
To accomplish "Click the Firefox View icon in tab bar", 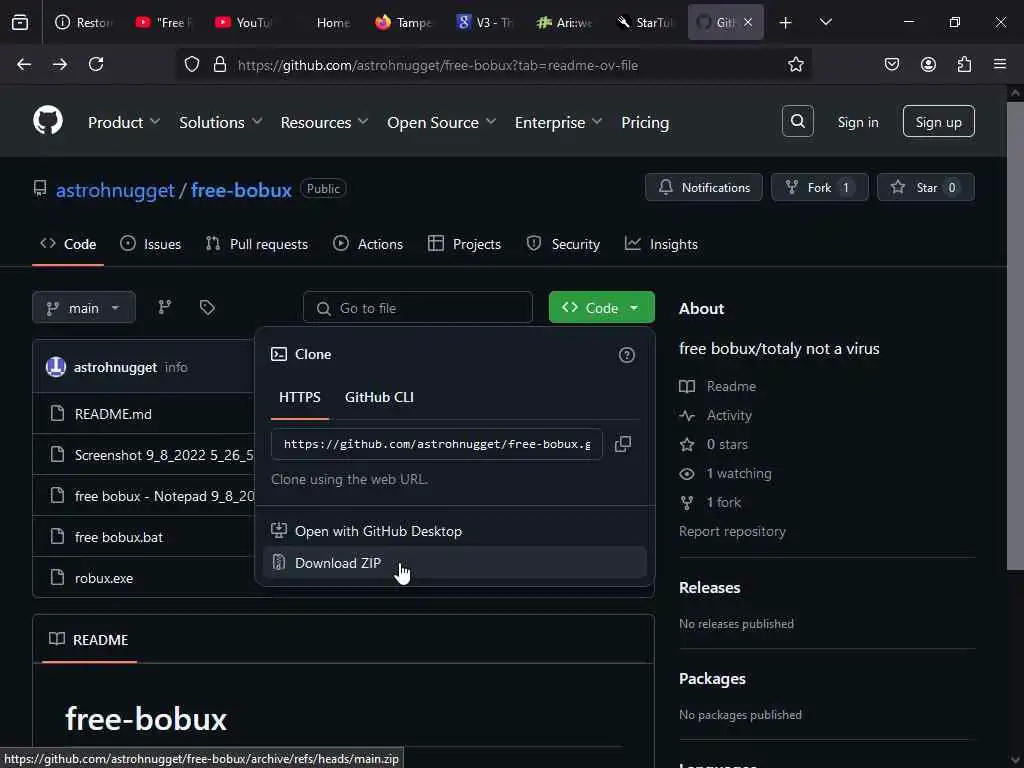I will (20, 22).
